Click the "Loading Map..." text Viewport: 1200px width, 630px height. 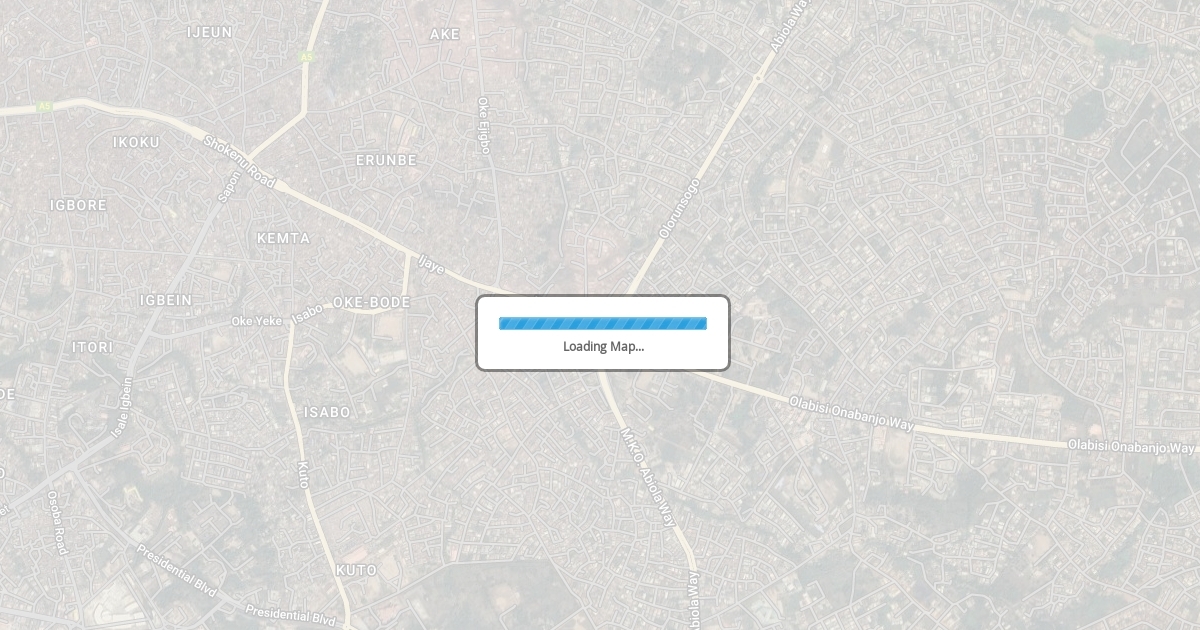pos(603,346)
